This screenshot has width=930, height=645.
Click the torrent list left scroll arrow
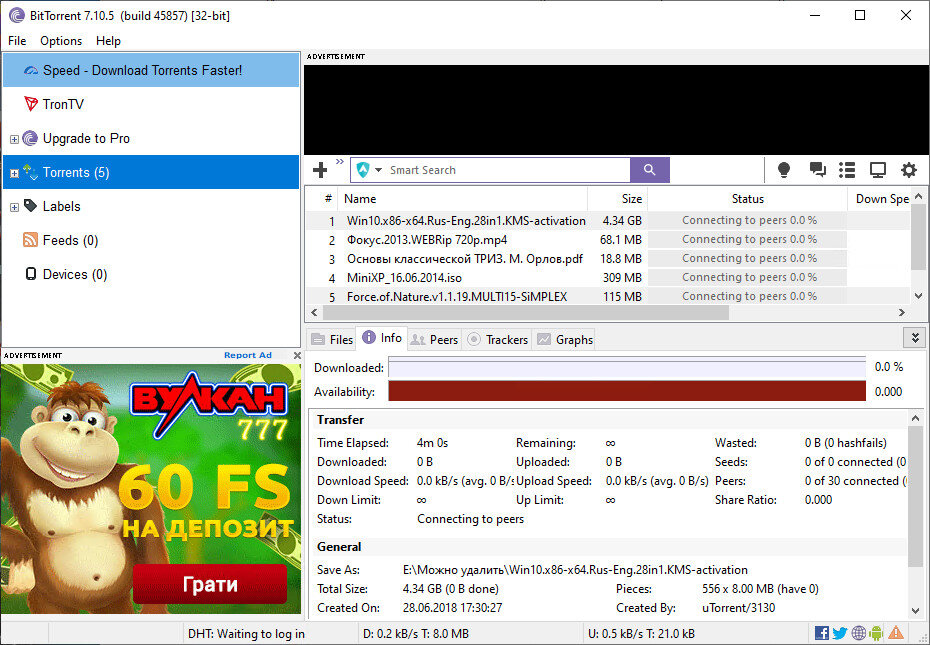[314, 312]
